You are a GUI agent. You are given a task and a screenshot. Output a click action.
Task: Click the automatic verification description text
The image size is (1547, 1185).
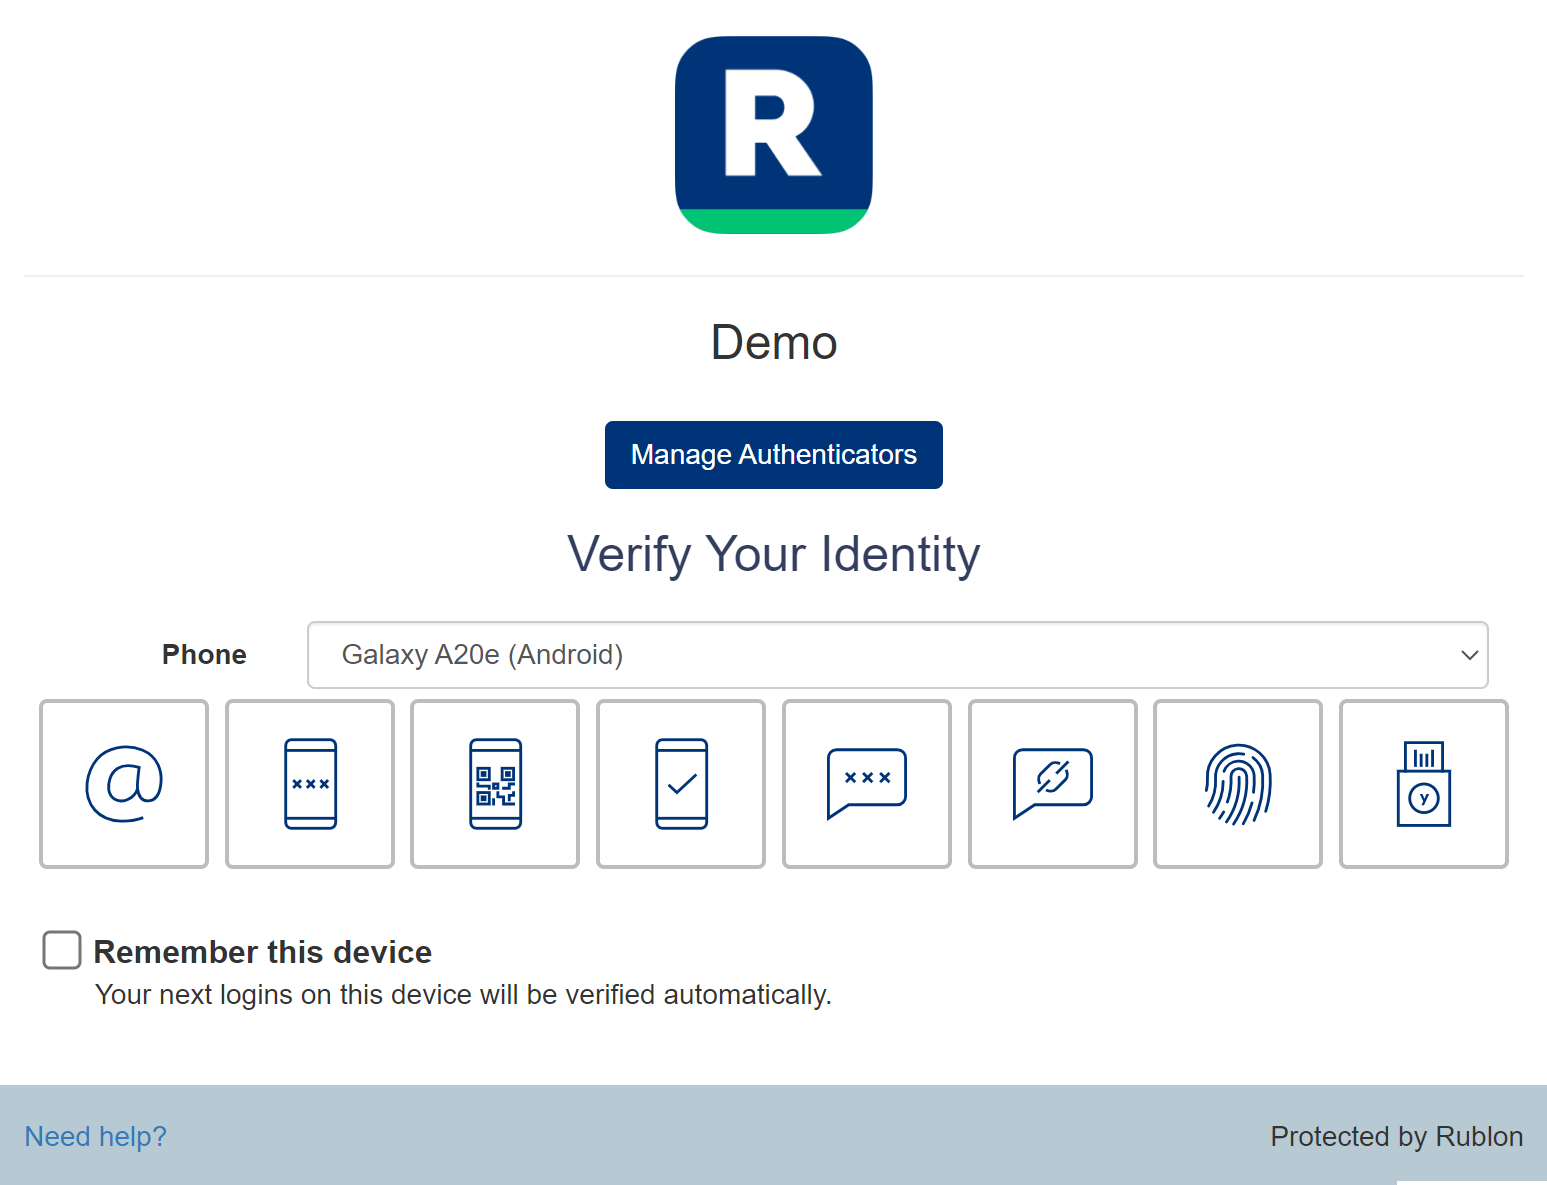[463, 995]
